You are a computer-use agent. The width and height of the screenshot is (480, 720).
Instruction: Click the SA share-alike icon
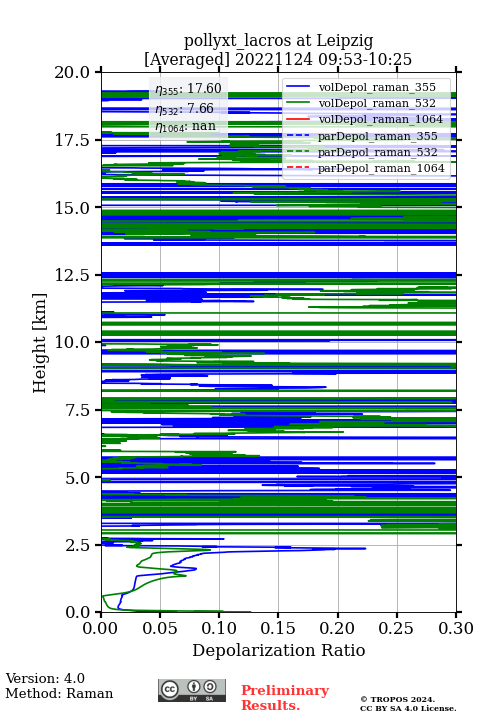pos(210,687)
